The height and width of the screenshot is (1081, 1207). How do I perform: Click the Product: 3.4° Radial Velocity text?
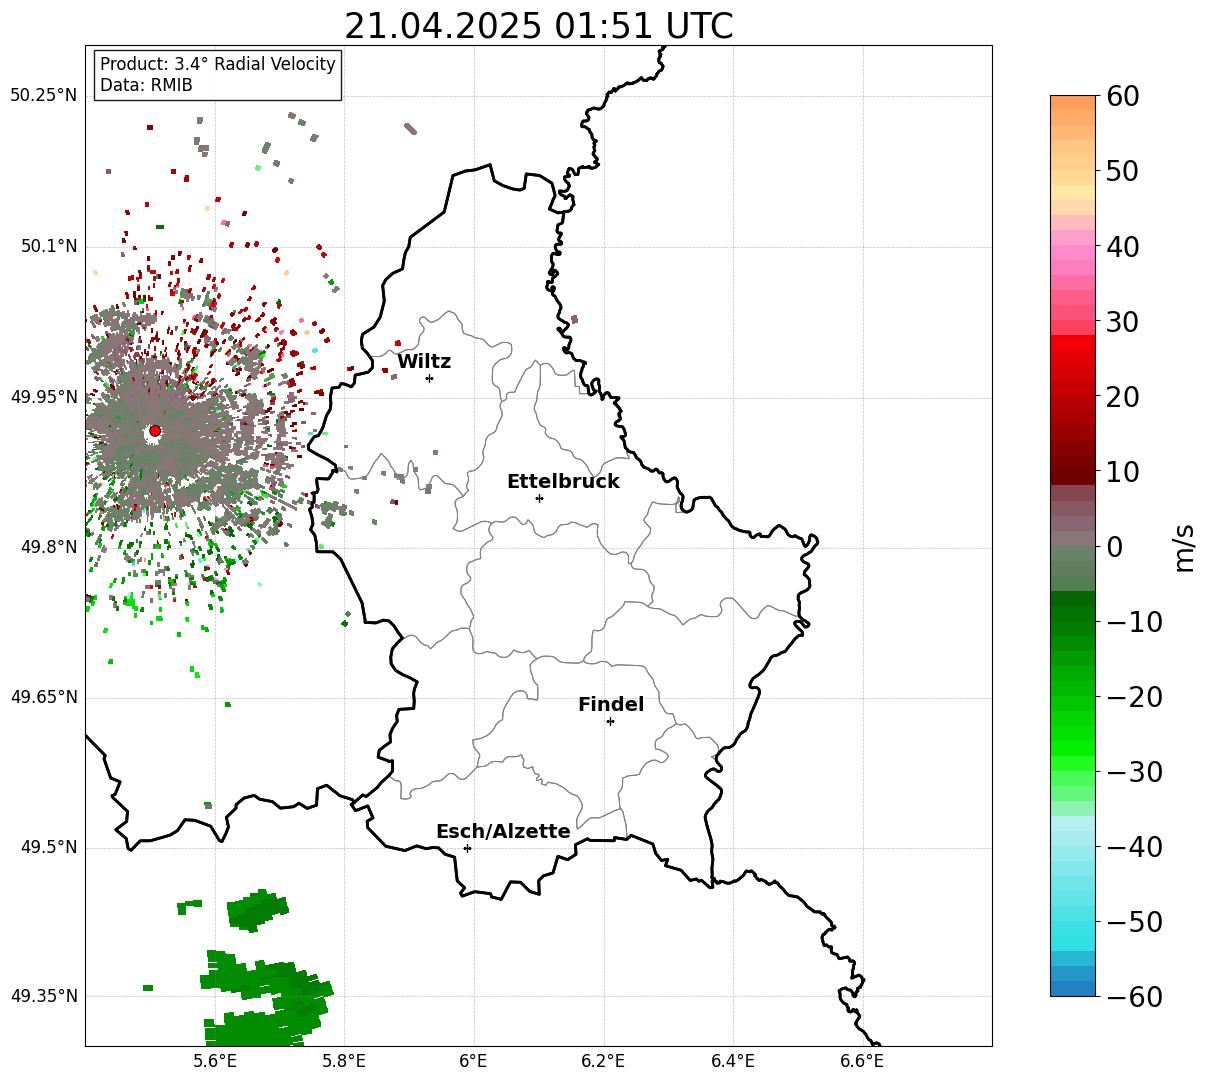pyautogui.click(x=218, y=64)
